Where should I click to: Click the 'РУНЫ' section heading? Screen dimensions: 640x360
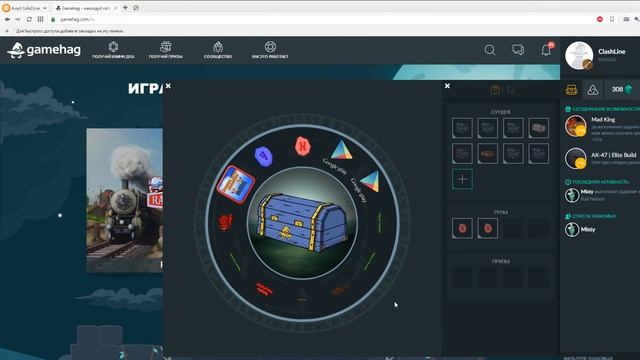tap(500, 212)
